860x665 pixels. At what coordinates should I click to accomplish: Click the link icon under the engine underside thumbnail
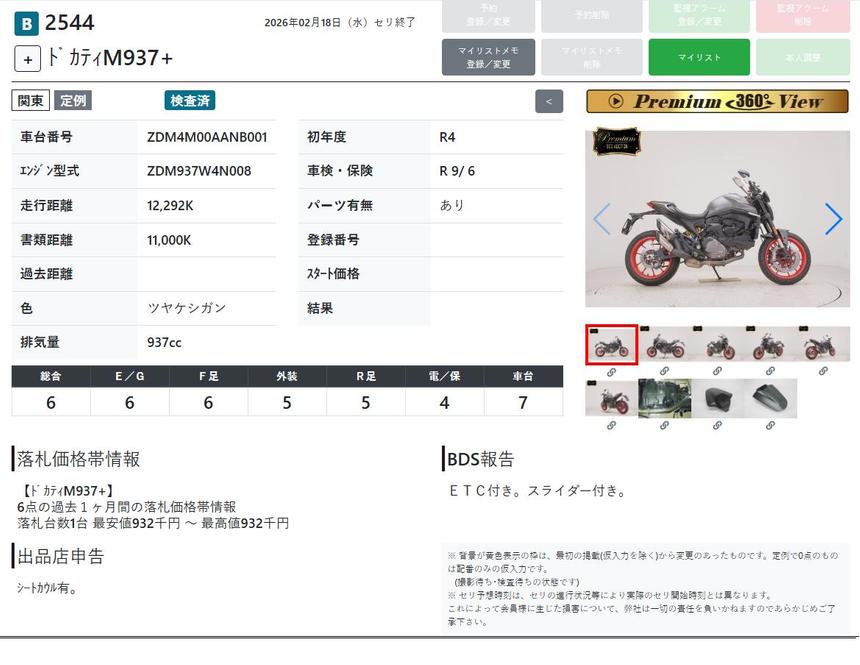click(x=664, y=425)
